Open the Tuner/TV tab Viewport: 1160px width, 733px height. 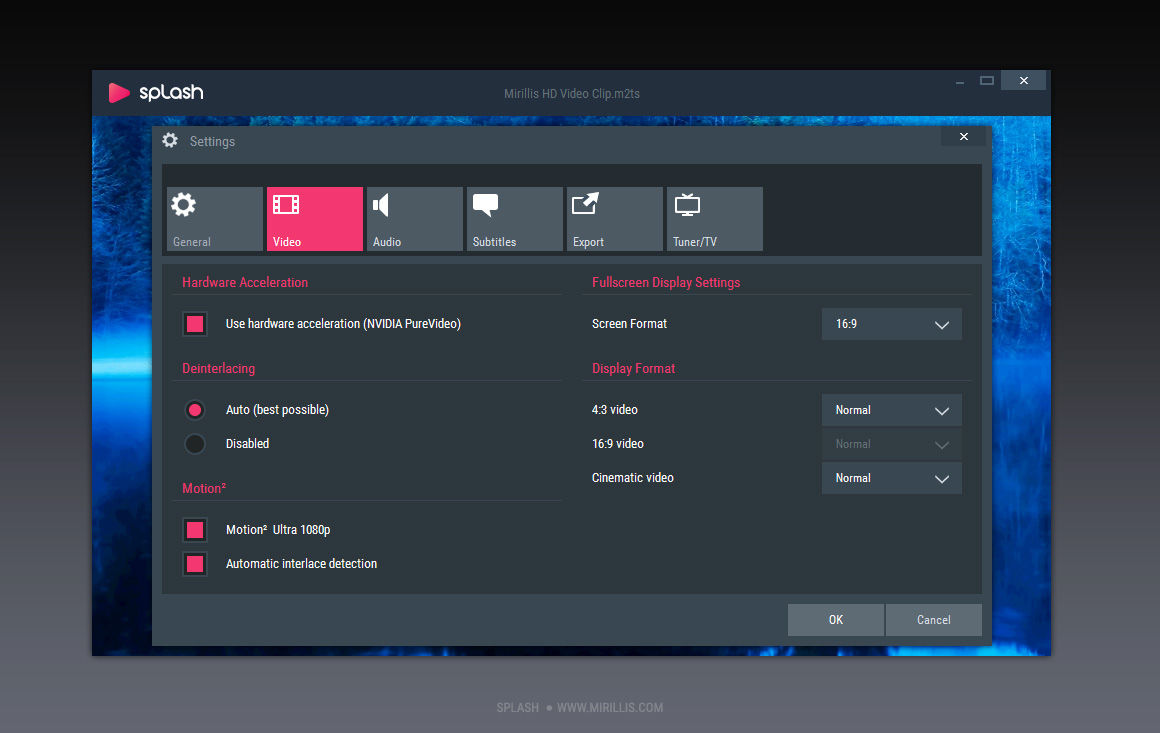[x=715, y=219]
